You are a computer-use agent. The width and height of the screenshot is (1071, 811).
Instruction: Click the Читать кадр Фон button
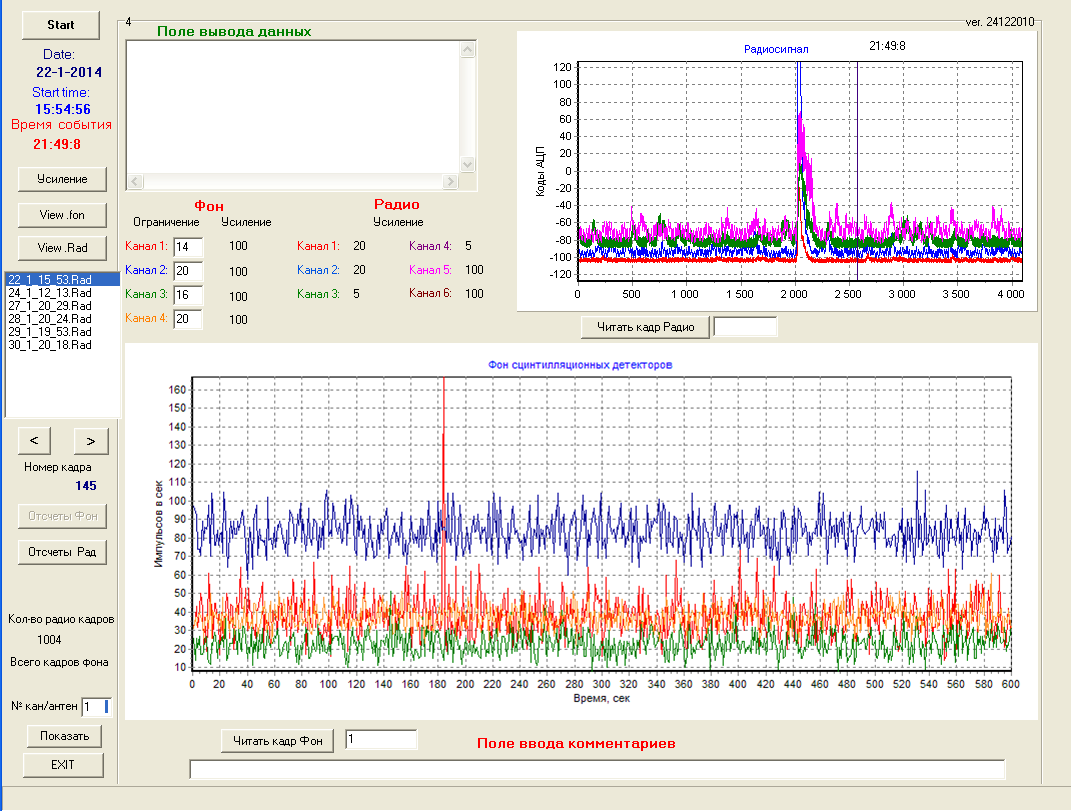coord(277,741)
